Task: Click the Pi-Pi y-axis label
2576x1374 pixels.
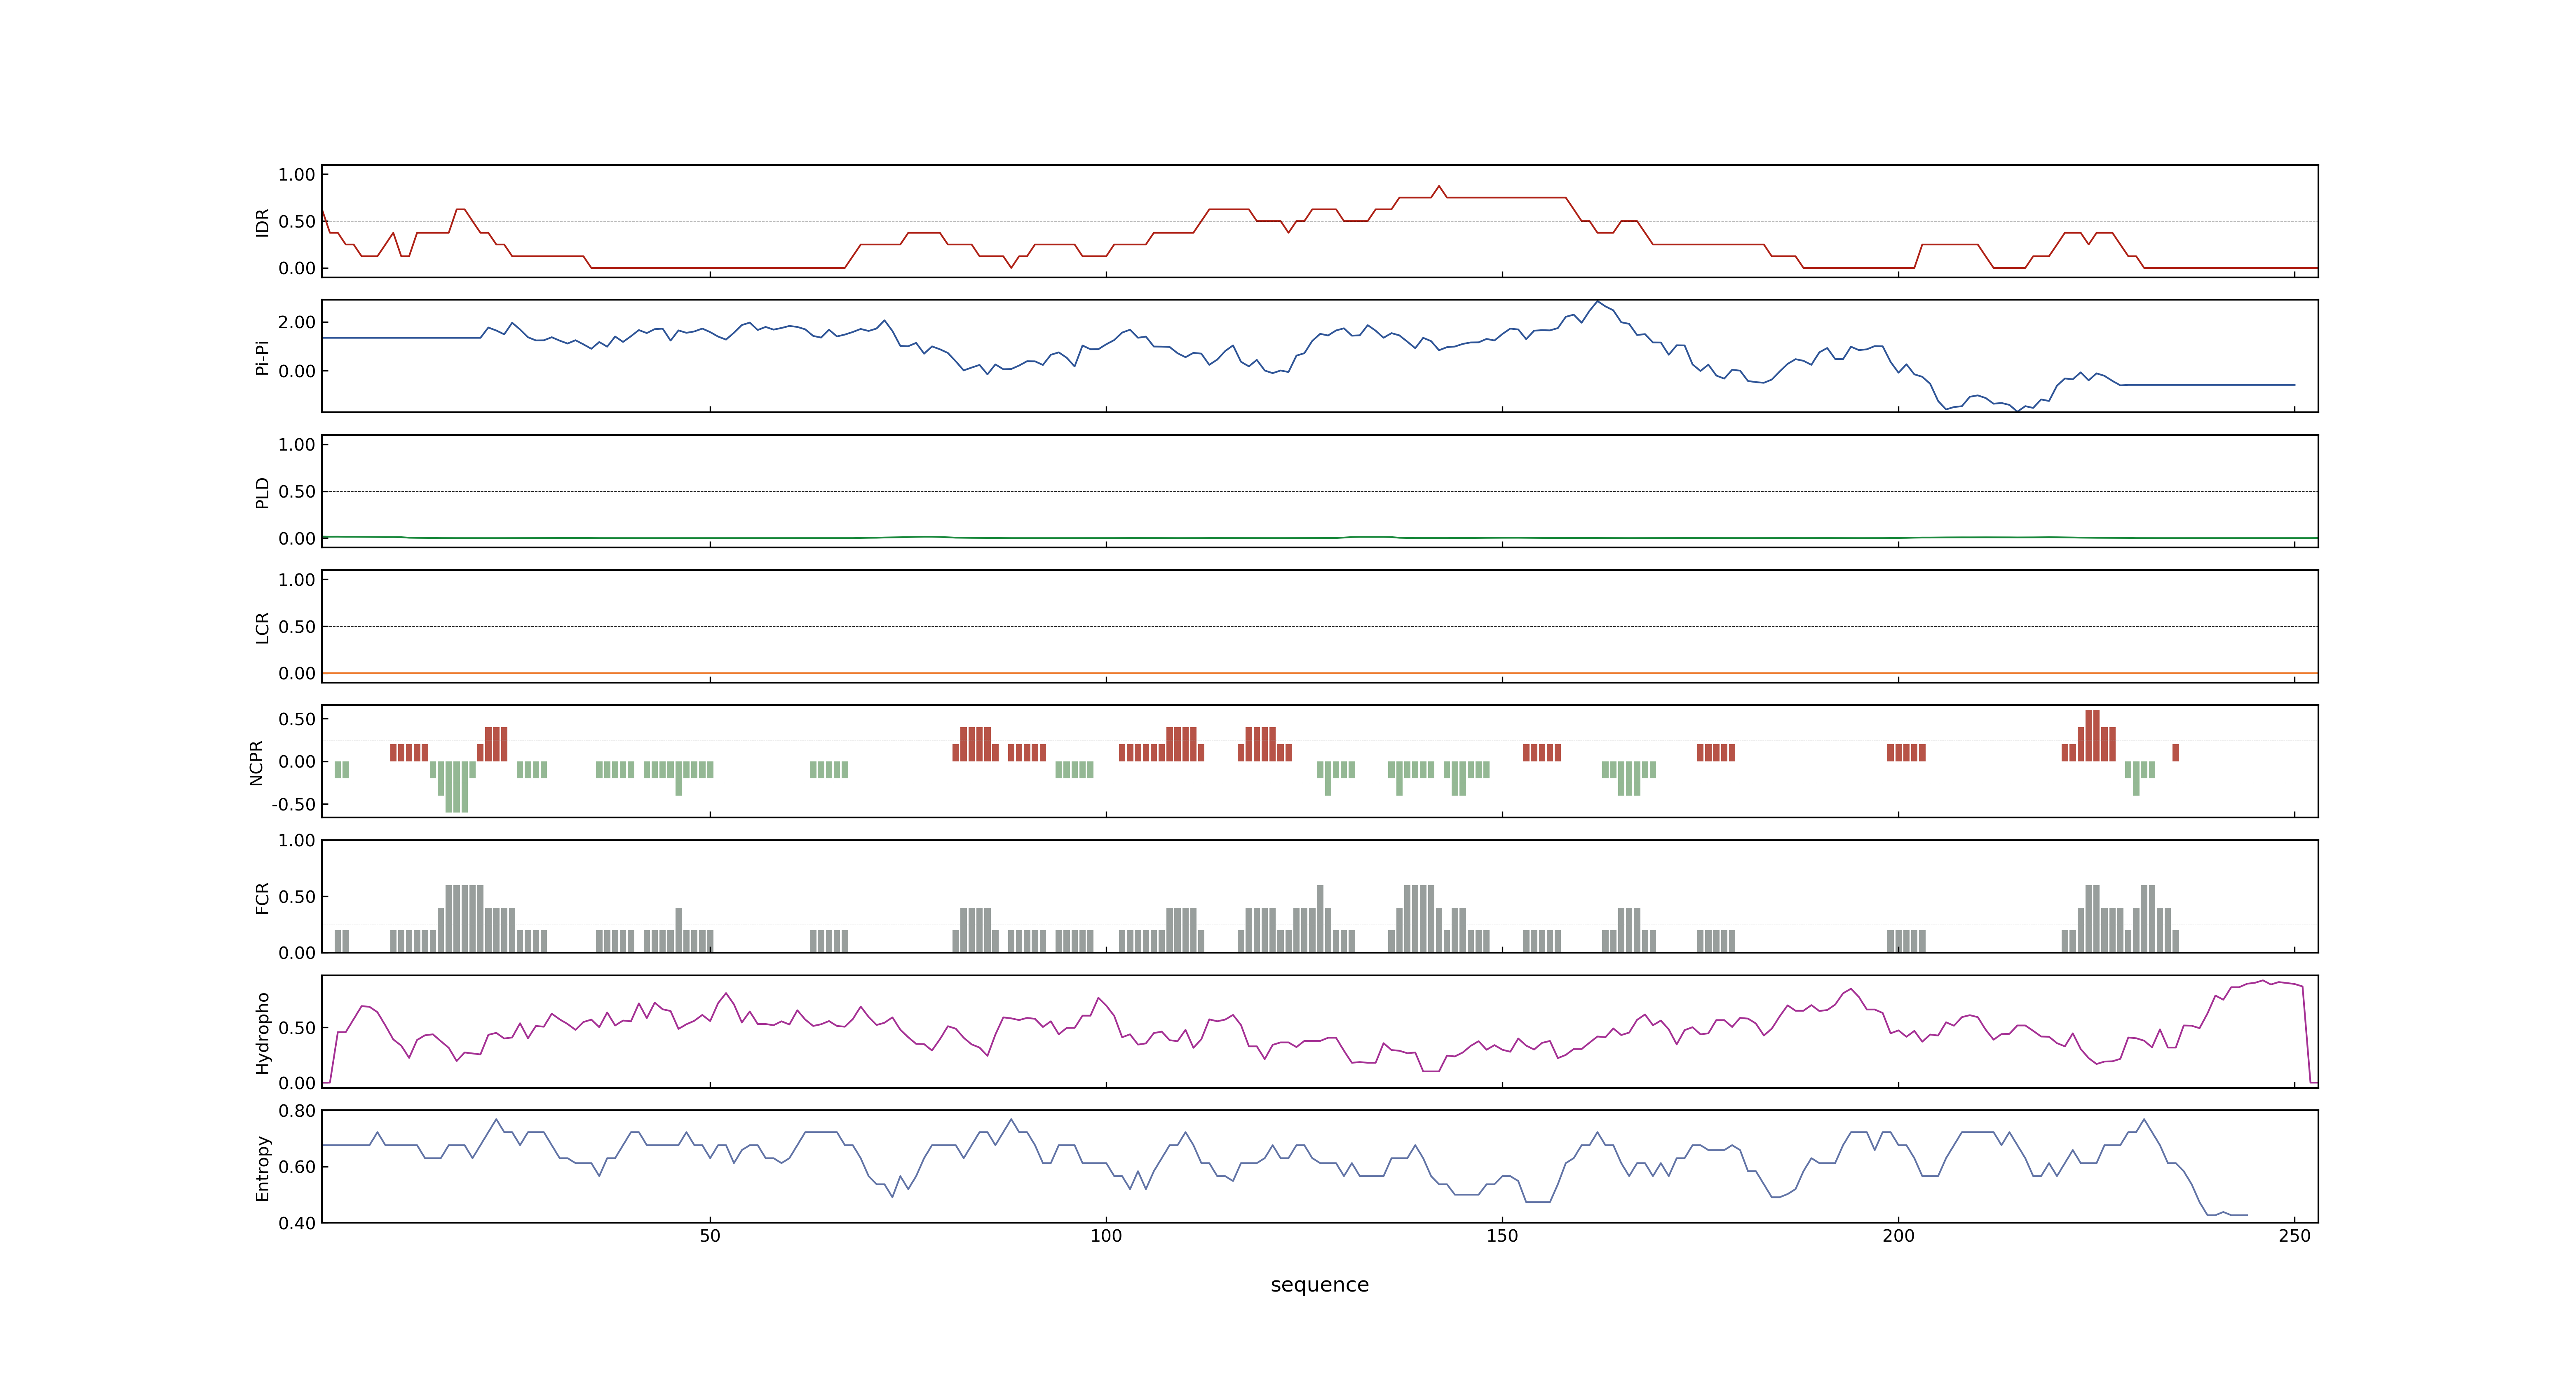Action: pos(262,357)
